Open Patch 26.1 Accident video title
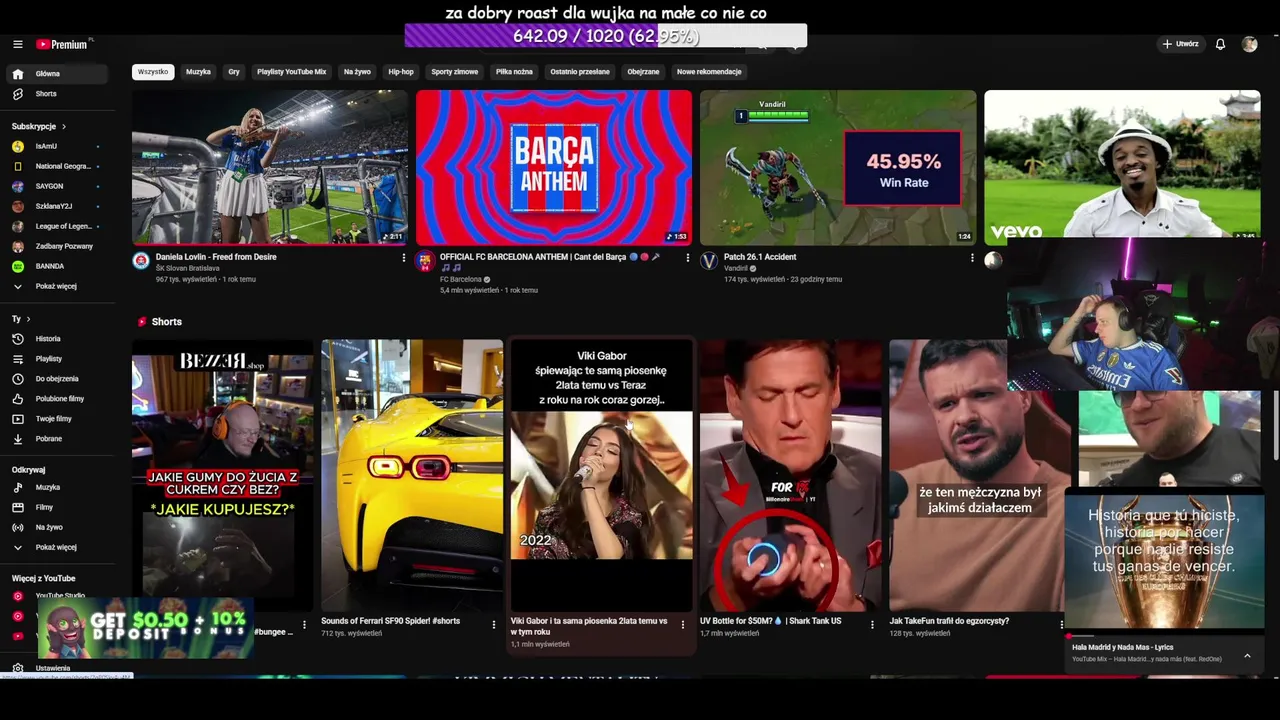This screenshot has height=720, width=1280. coord(760,257)
